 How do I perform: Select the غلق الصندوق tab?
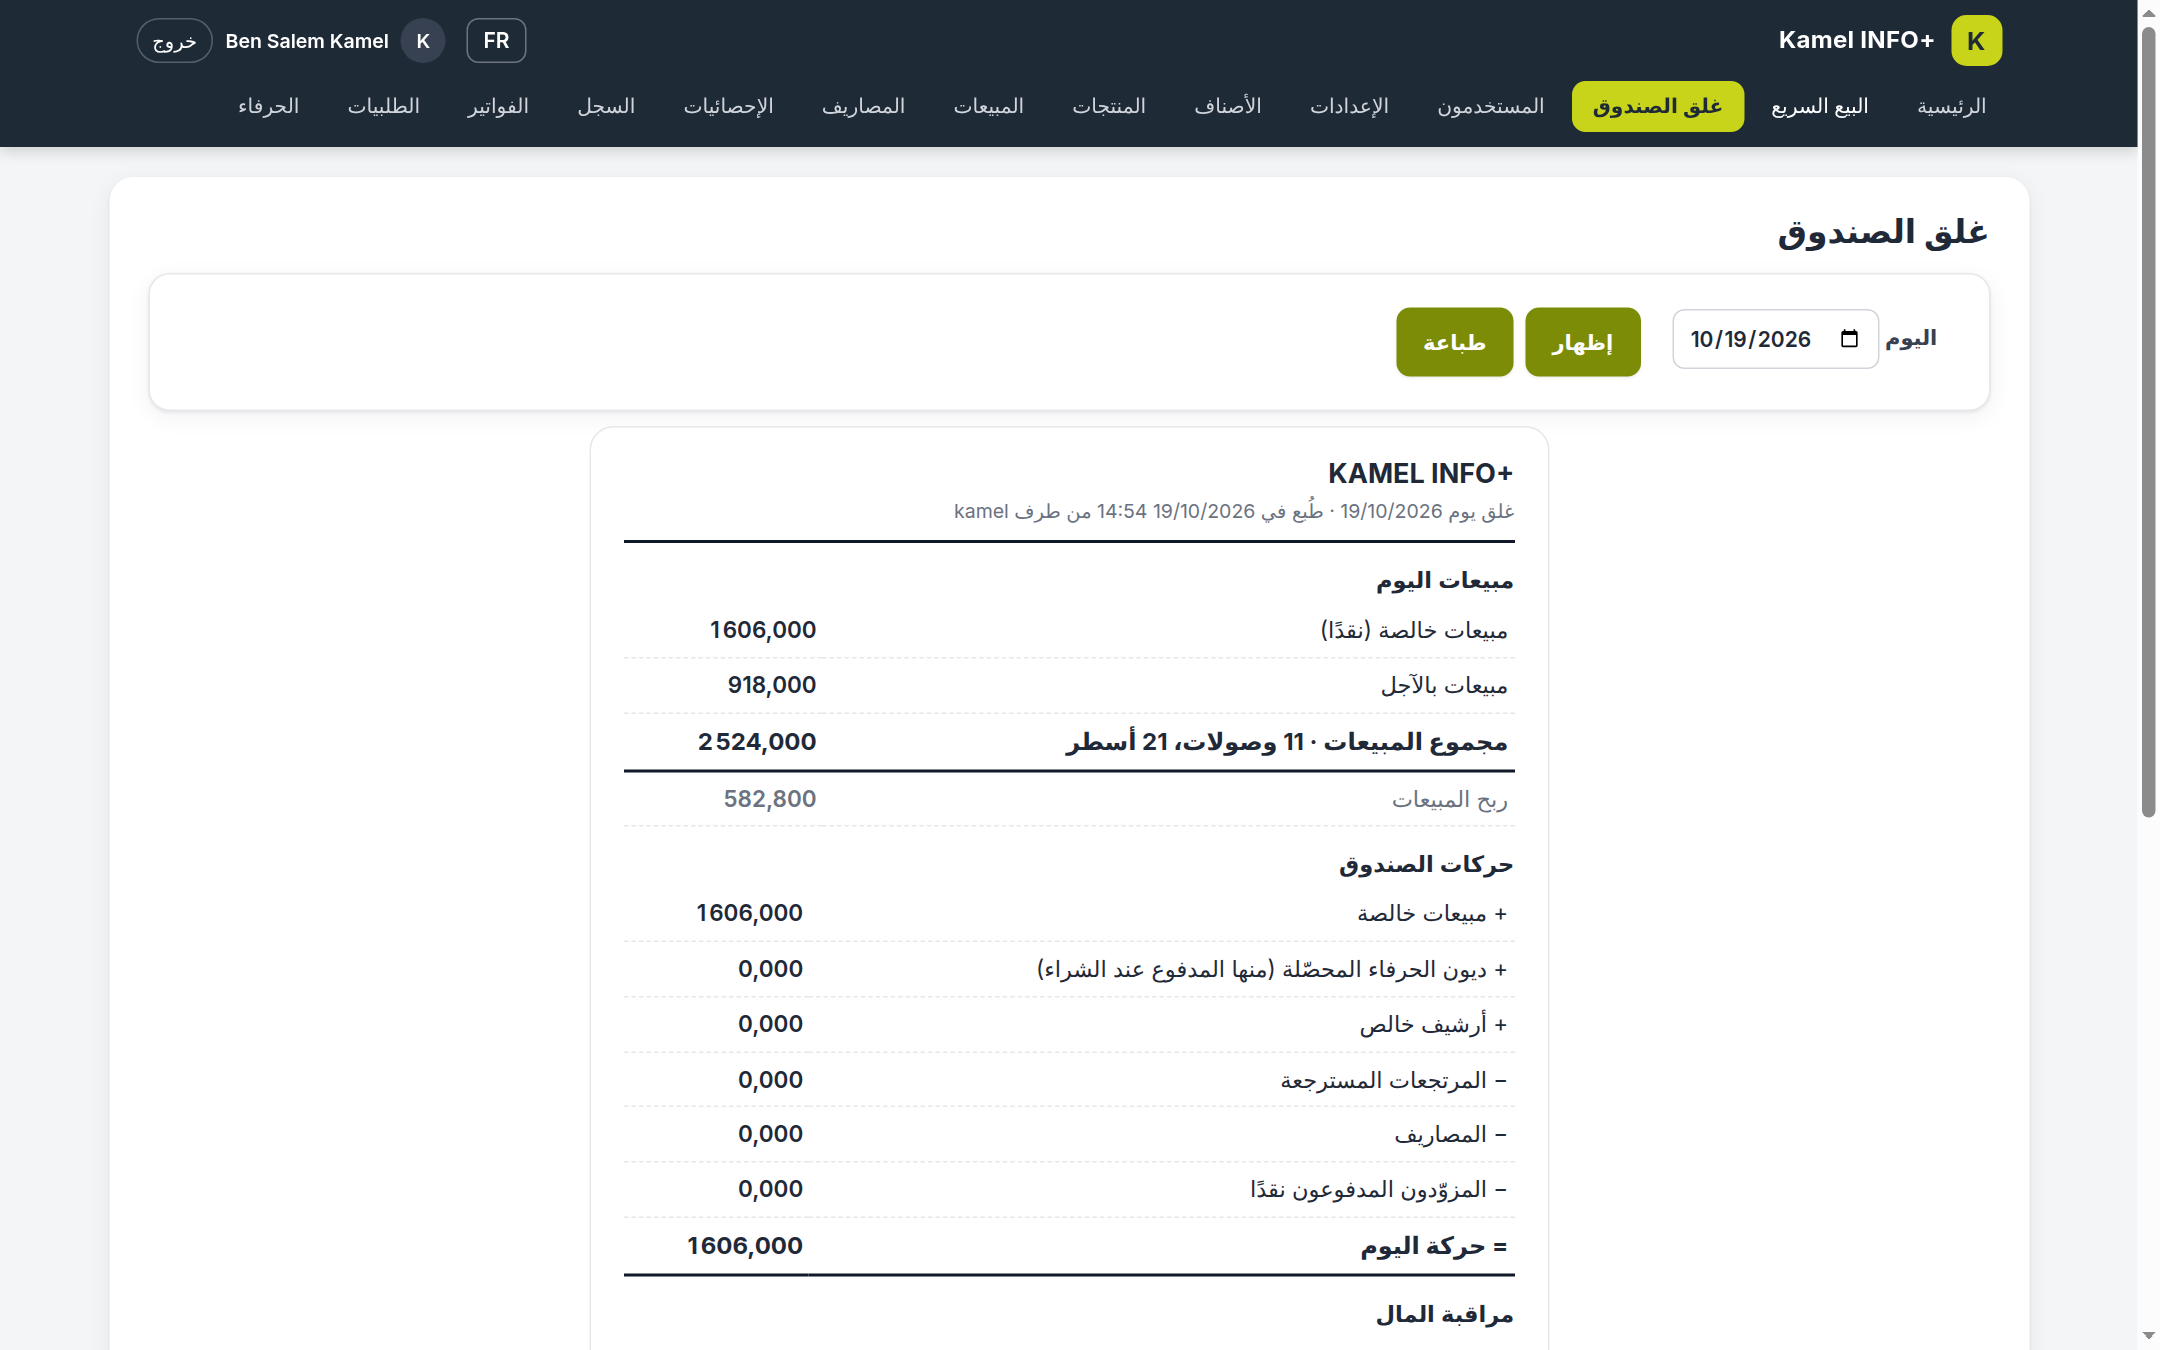[x=1657, y=106]
